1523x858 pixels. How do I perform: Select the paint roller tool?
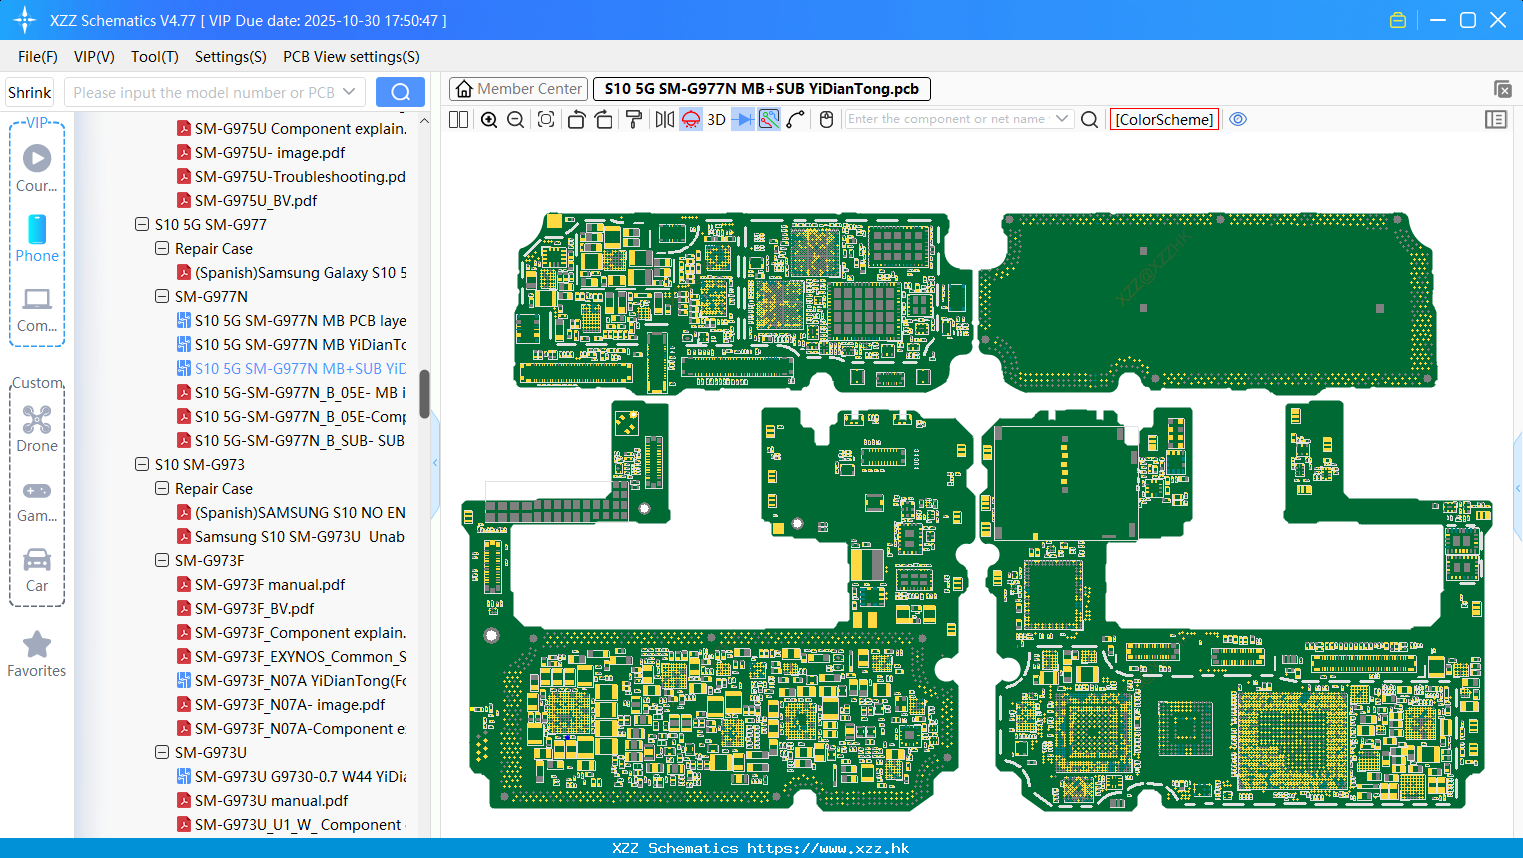click(634, 119)
